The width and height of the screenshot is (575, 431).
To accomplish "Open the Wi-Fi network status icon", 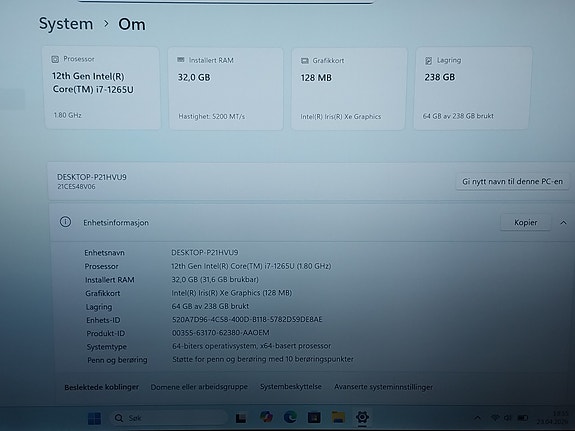I will tap(495, 418).
